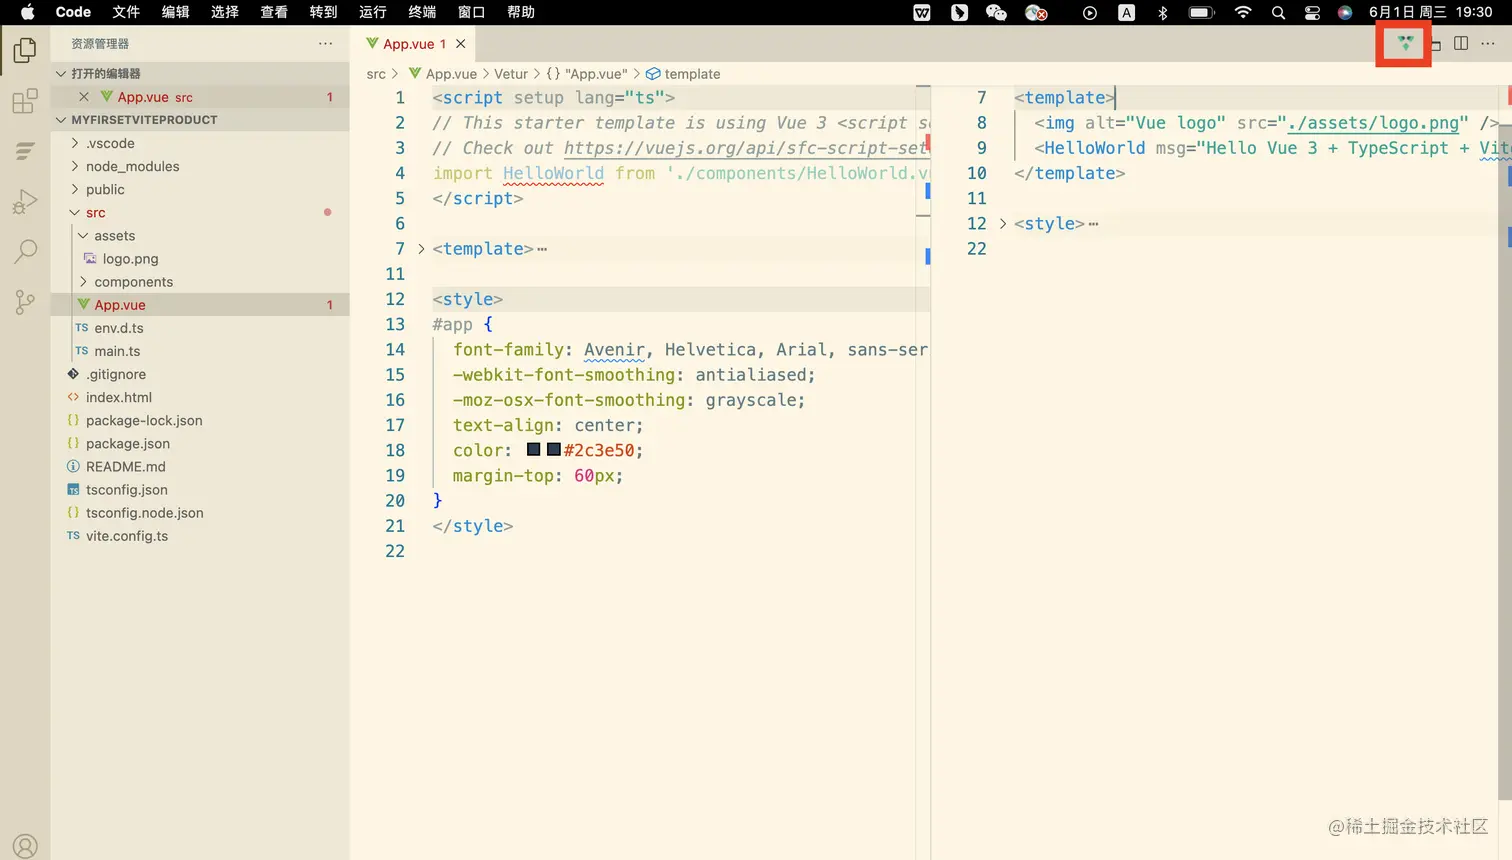The width and height of the screenshot is (1512, 860).
Task: Click the WPS icon in the menu bar
Action: pyautogui.click(x=922, y=12)
